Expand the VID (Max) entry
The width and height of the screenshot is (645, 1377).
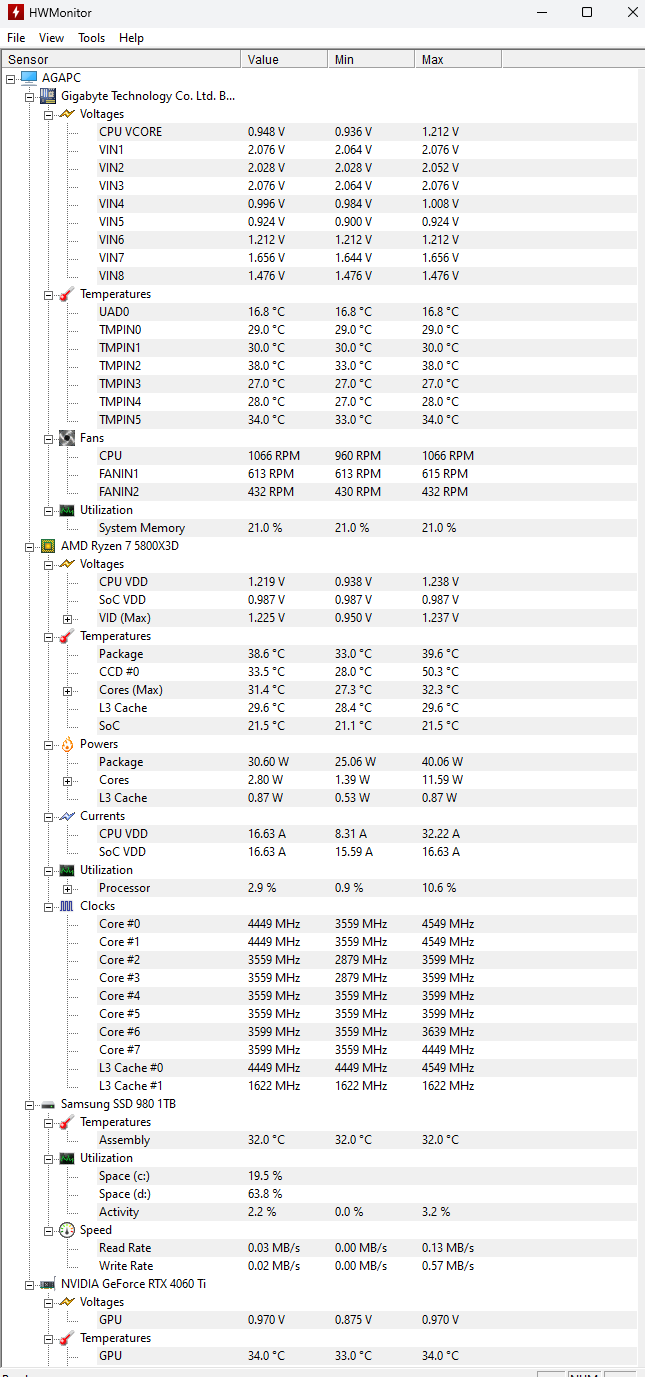[x=68, y=618]
